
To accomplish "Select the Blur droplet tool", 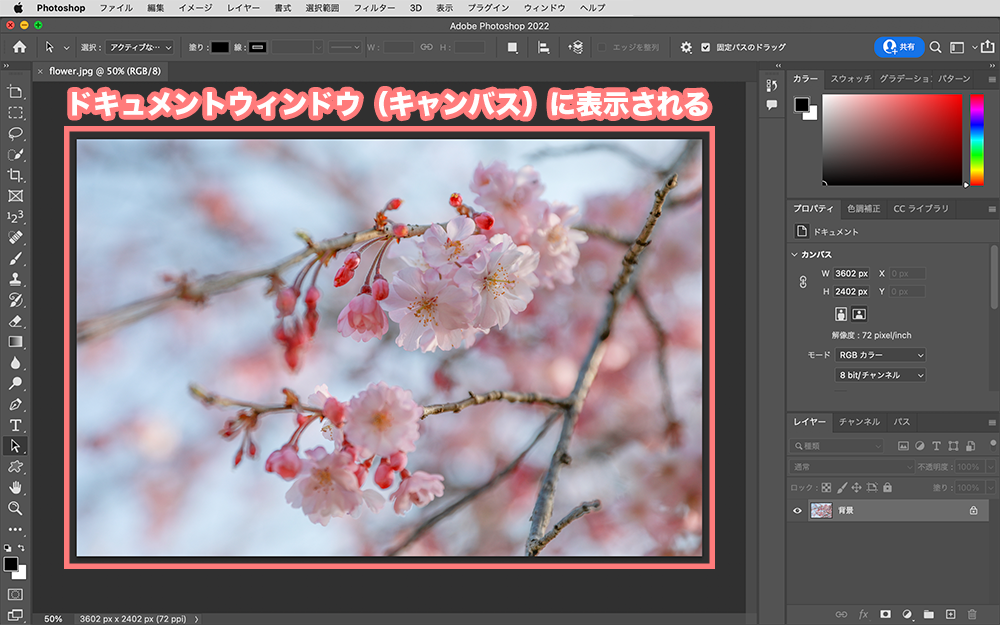I will (15, 363).
